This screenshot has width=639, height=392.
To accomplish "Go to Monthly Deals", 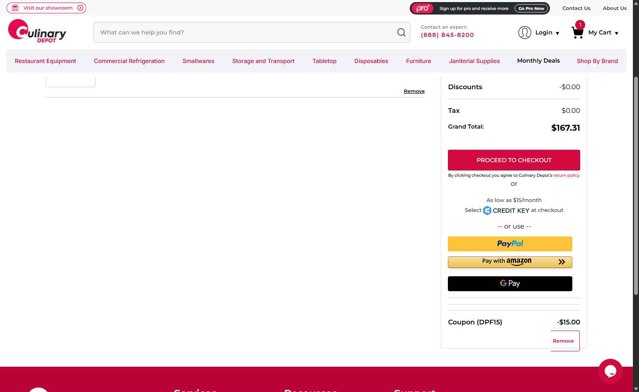I will click(x=538, y=60).
